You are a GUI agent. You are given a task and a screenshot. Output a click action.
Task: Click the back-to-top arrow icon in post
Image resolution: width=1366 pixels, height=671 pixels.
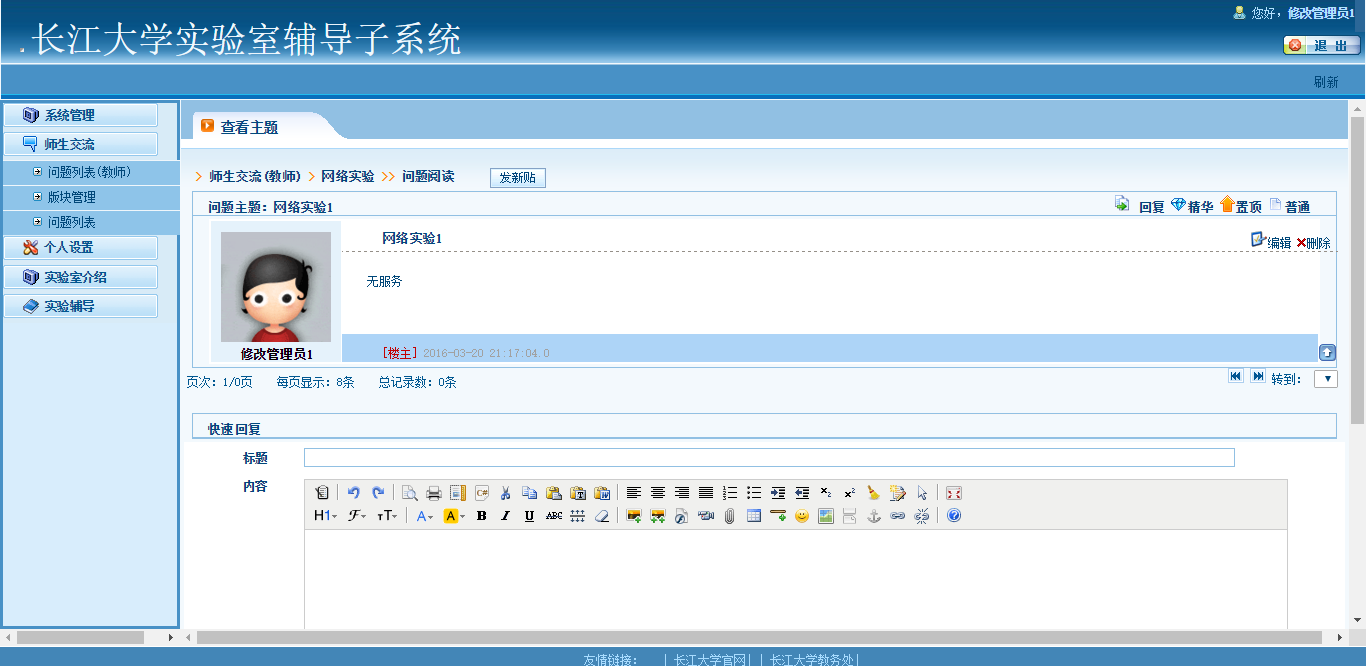(1327, 352)
